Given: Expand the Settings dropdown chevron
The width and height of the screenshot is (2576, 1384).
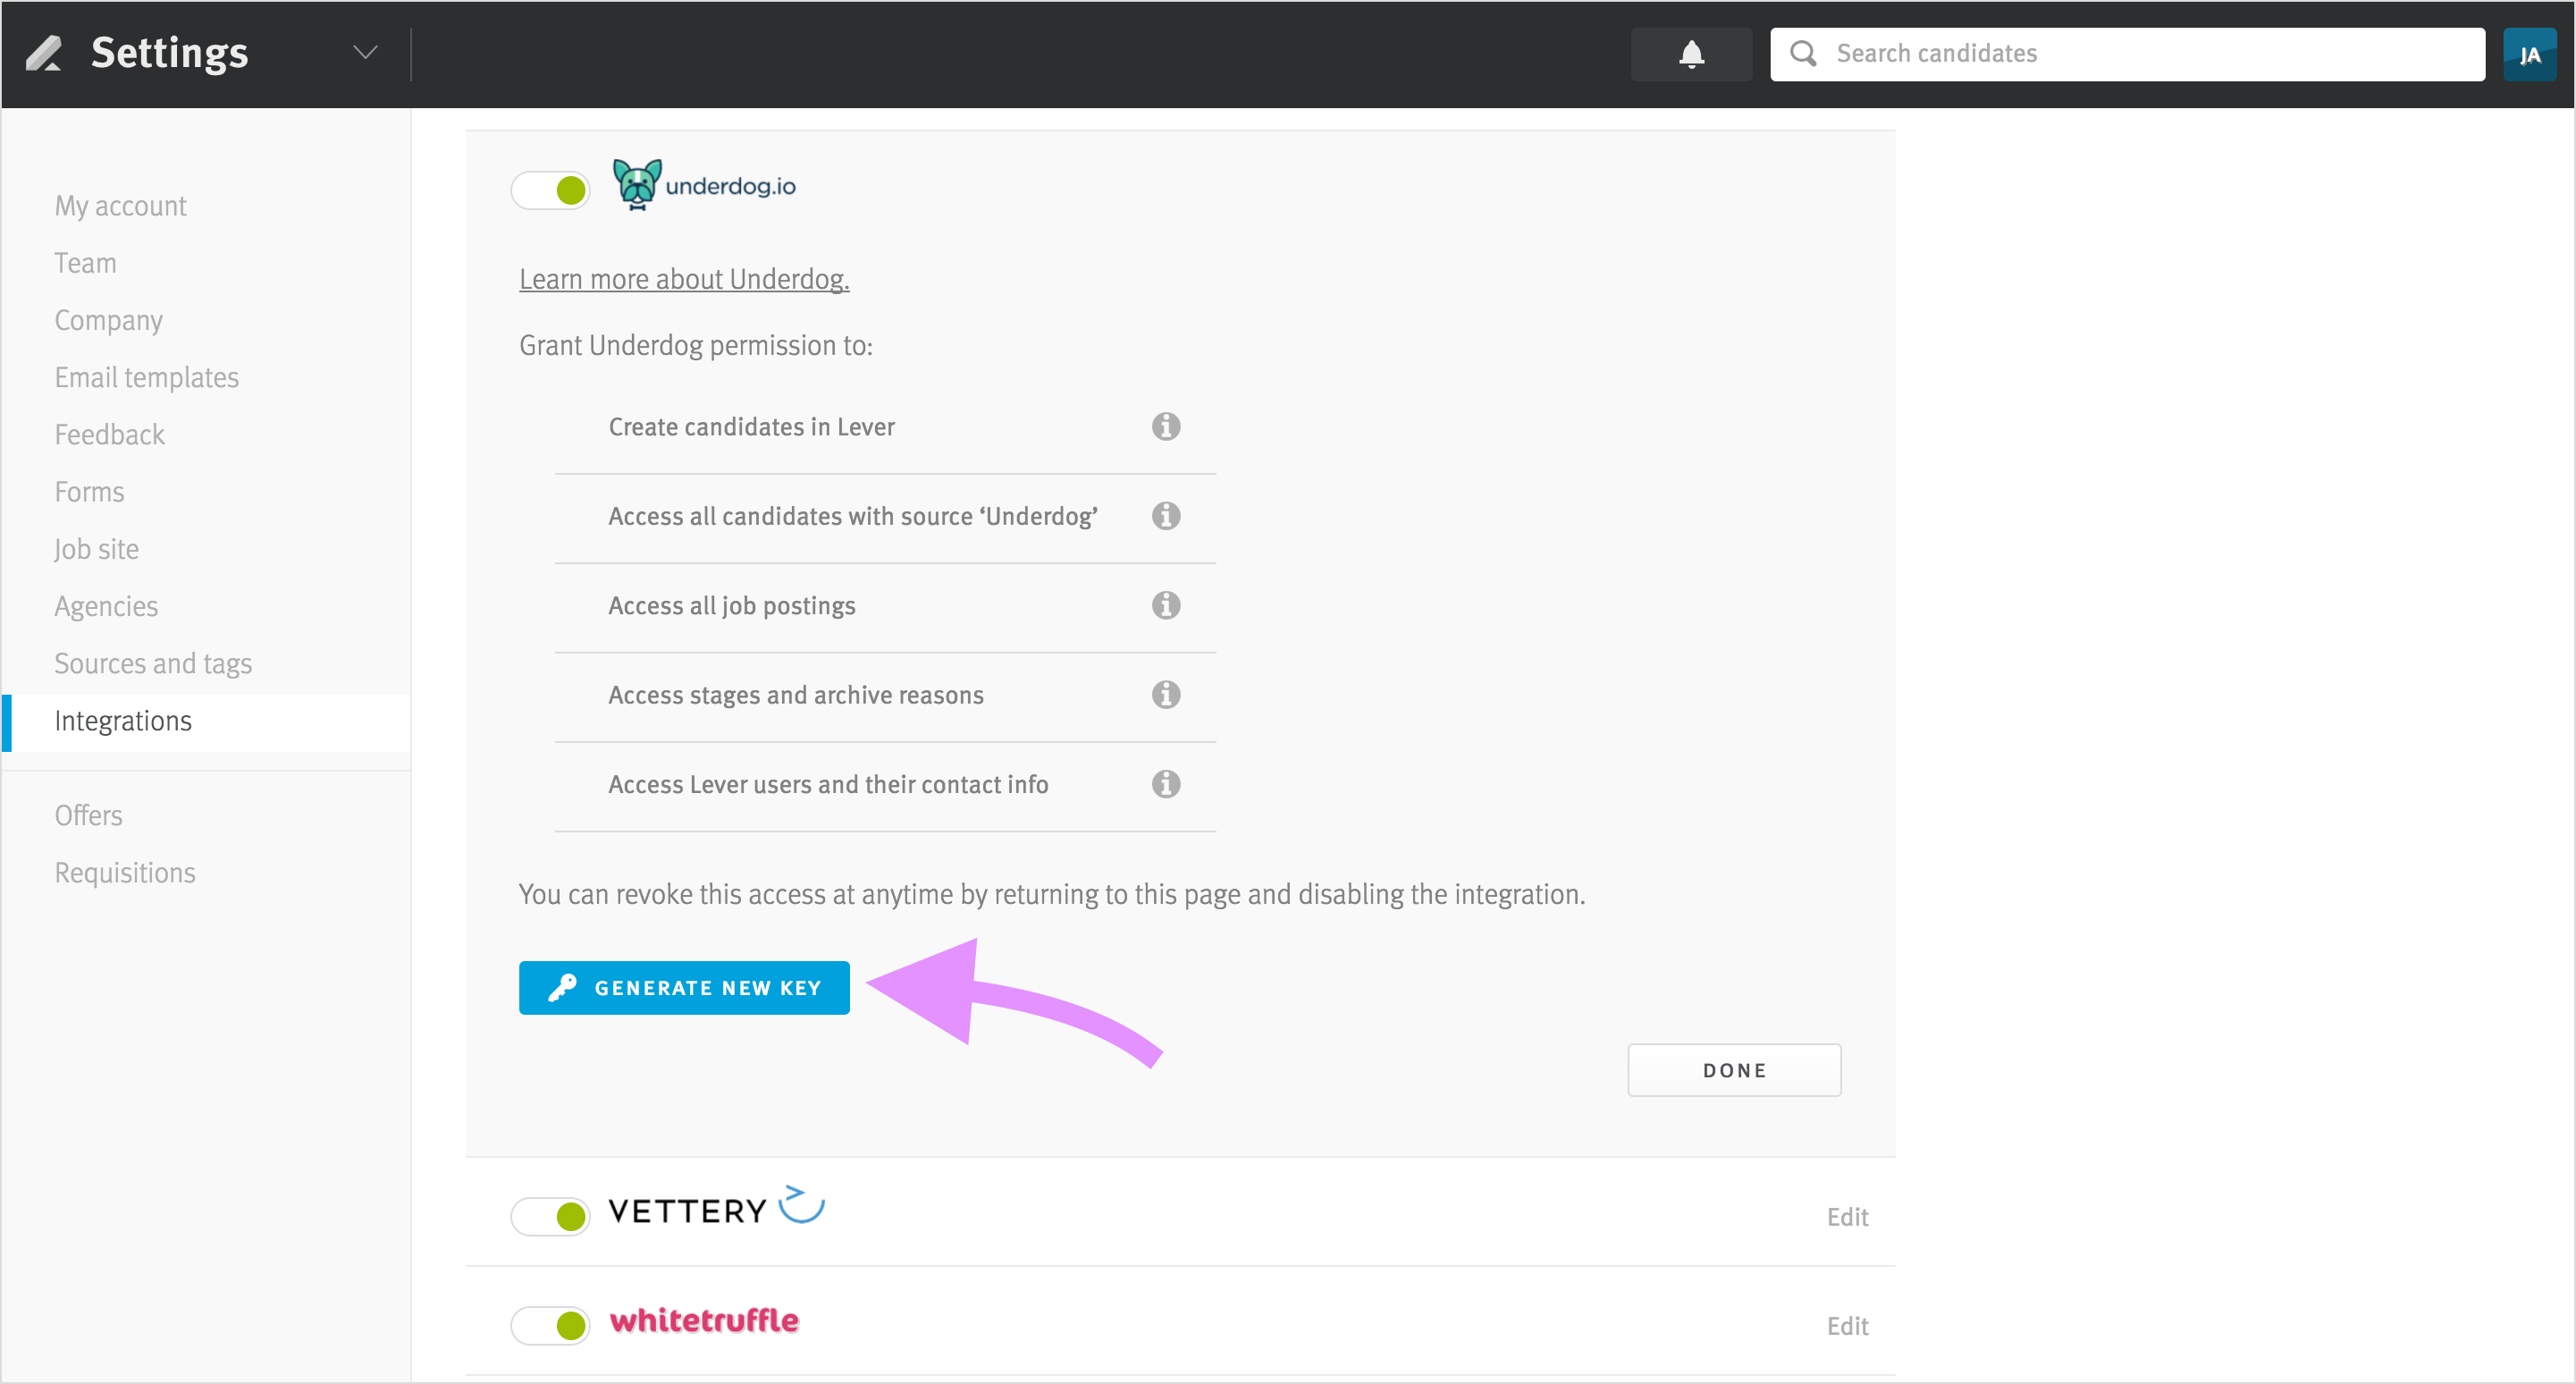Looking at the screenshot, I should (366, 53).
